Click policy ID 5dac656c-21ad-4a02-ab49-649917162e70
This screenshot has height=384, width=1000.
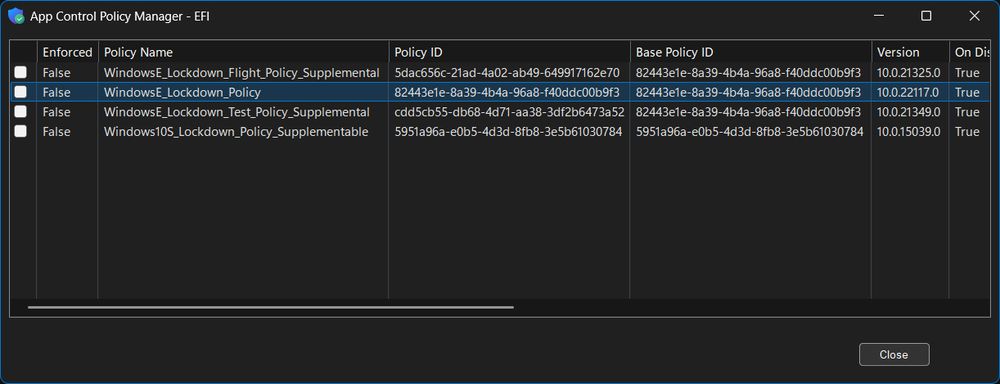coord(507,73)
